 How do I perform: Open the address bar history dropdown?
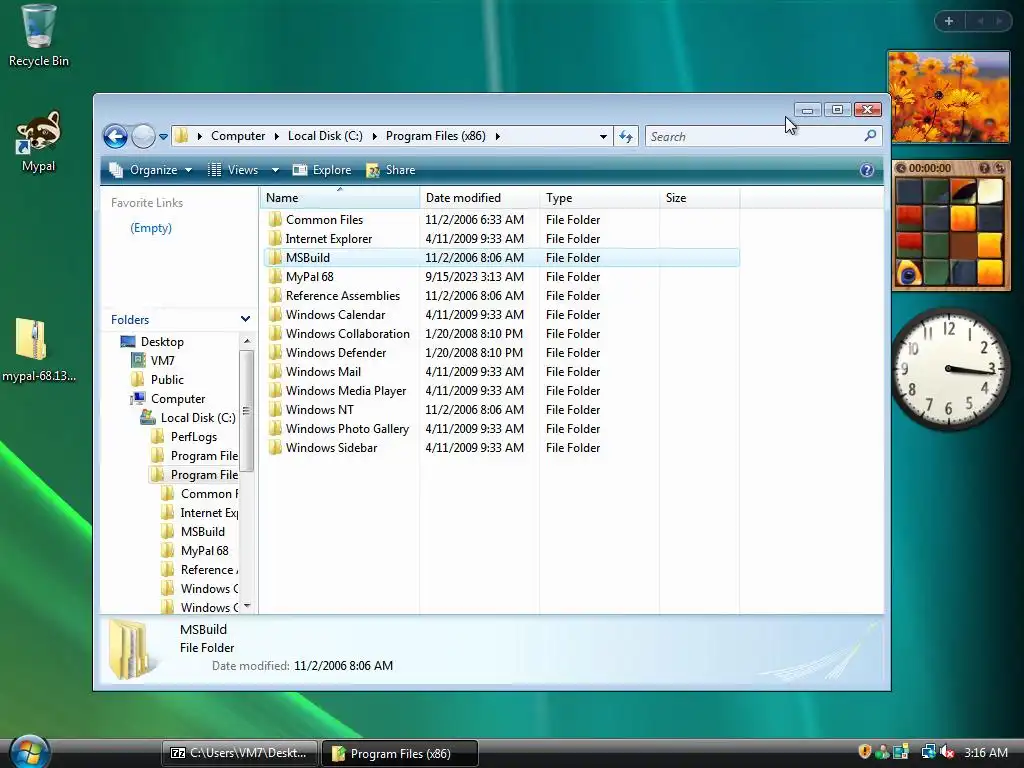(603, 136)
